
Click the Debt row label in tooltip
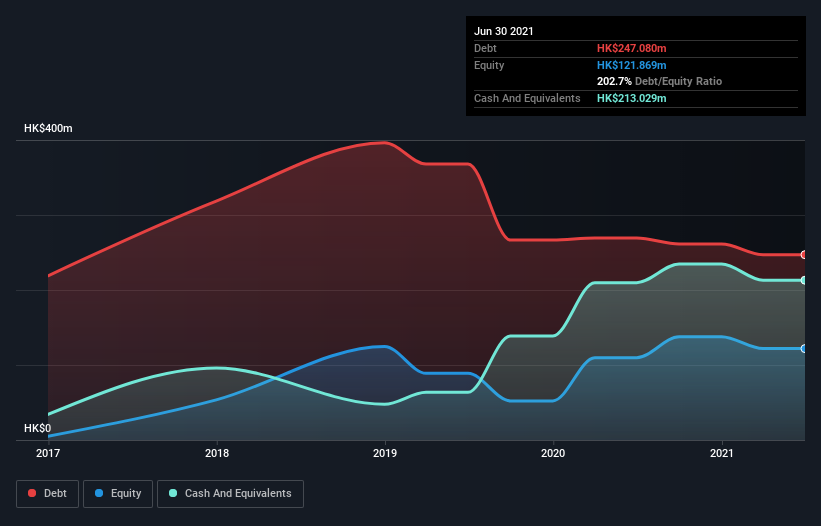[485, 48]
